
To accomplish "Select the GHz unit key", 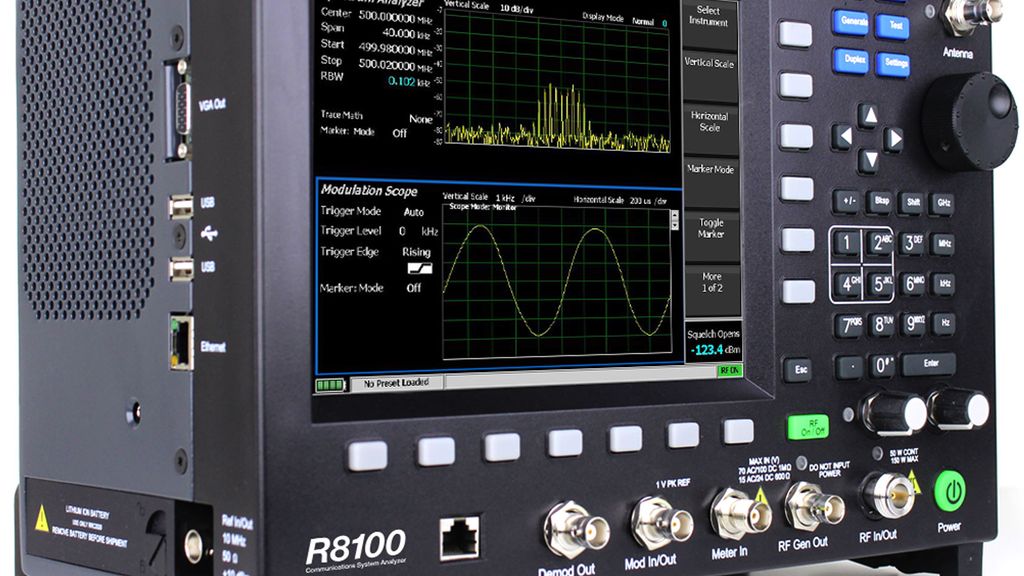I will point(943,204).
